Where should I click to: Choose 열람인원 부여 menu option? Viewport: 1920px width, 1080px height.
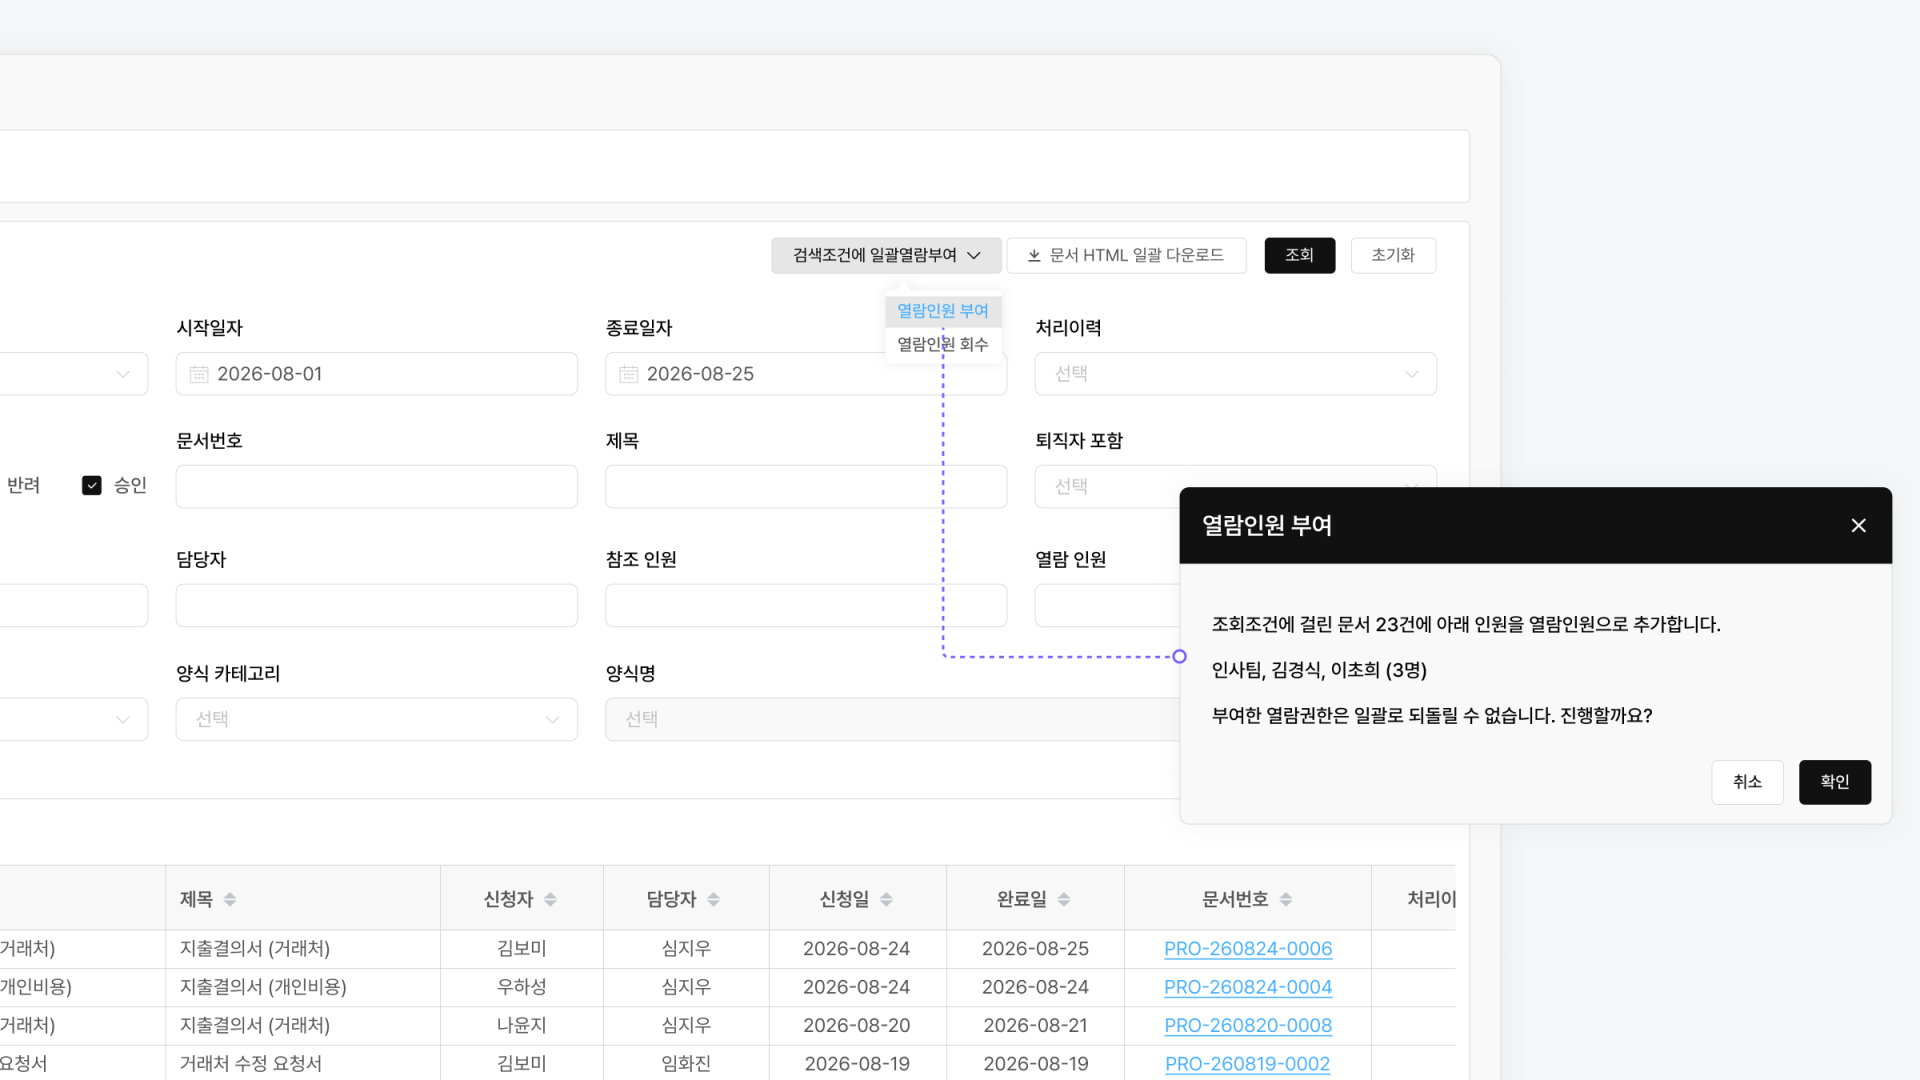click(943, 311)
